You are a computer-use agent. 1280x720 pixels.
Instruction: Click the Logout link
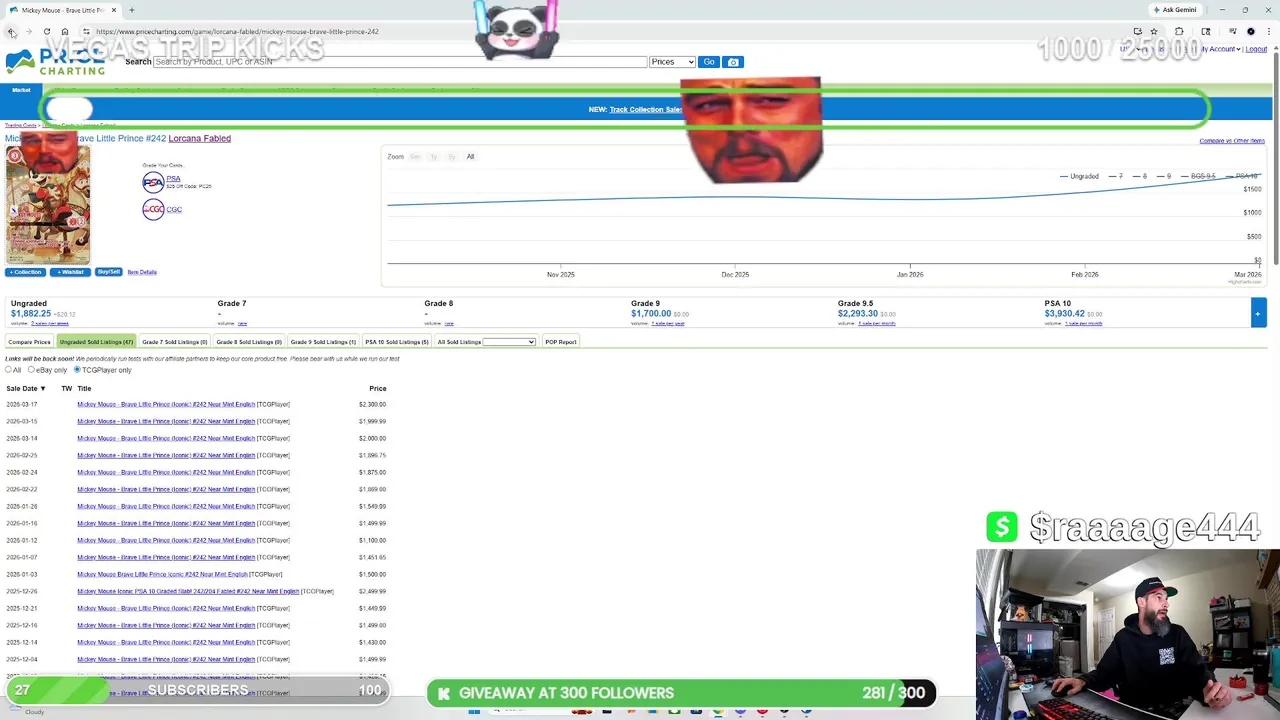pos(1256,49)
